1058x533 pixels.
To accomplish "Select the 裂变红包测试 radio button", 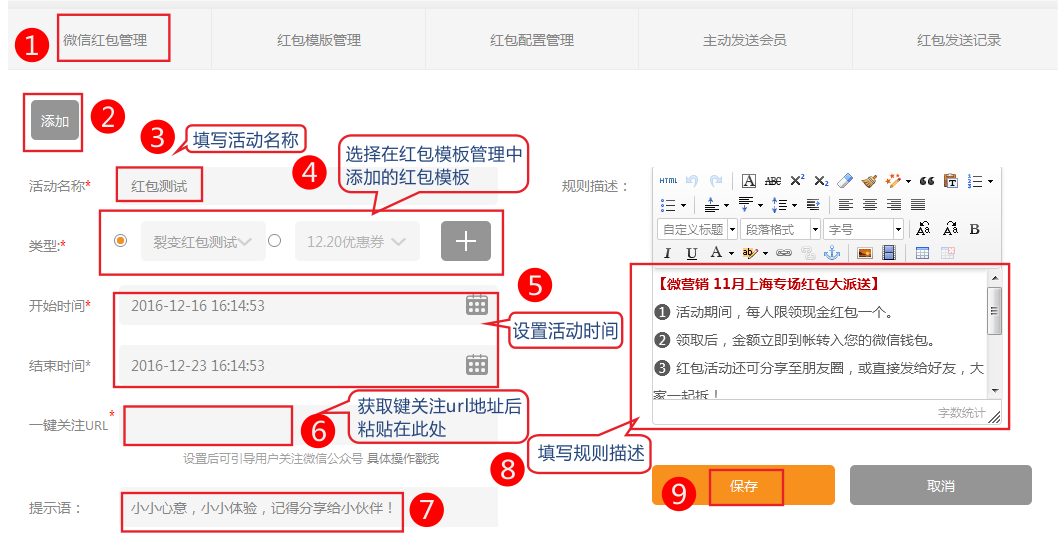I will [121, 241].
